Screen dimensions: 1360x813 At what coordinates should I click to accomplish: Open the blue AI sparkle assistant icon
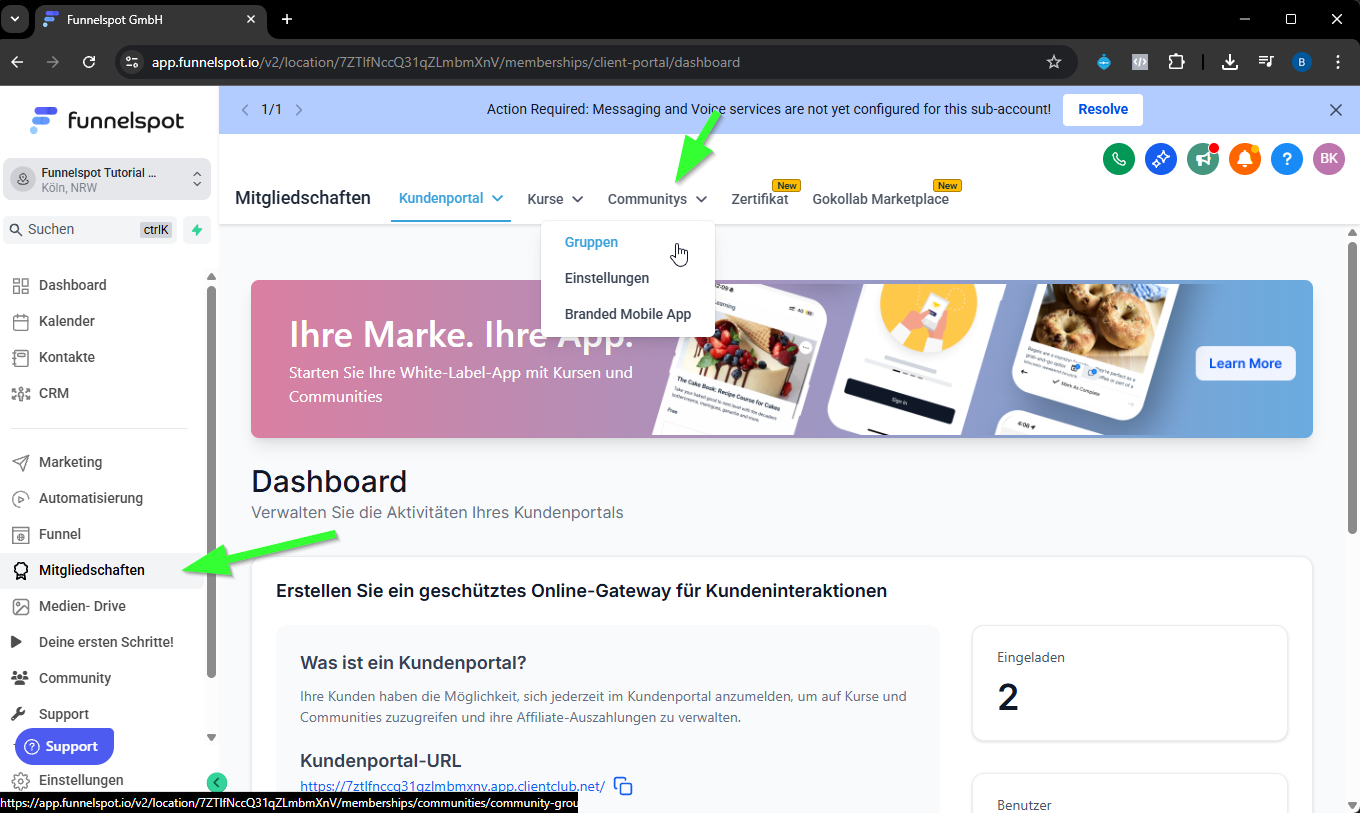coord(1161,158)
